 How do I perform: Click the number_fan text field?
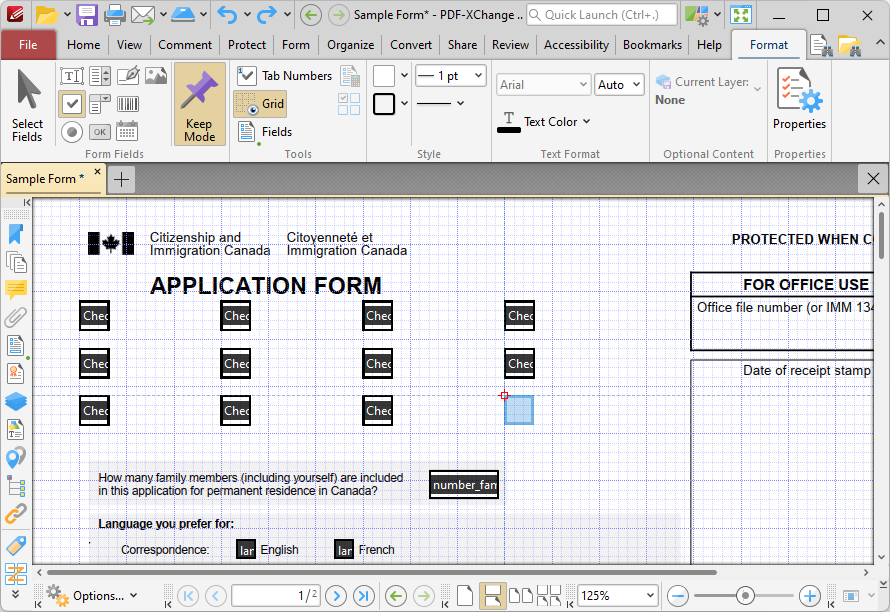[x=464, y=485]
